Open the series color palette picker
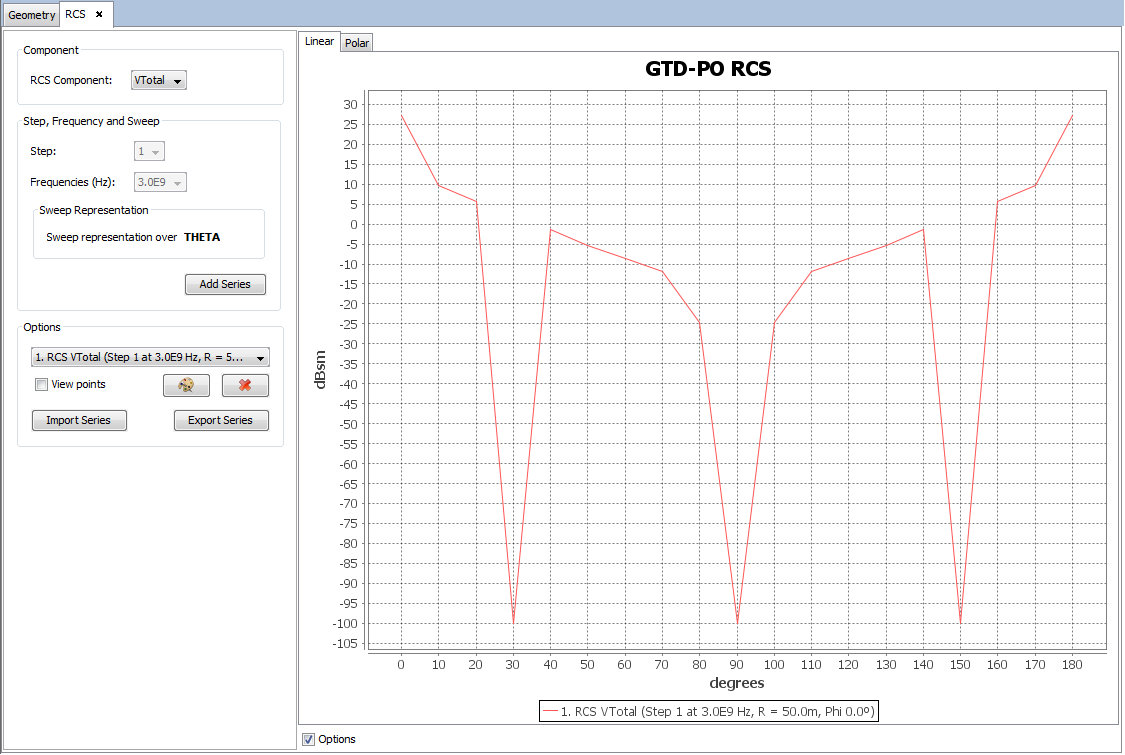 [x=186, y=386]
